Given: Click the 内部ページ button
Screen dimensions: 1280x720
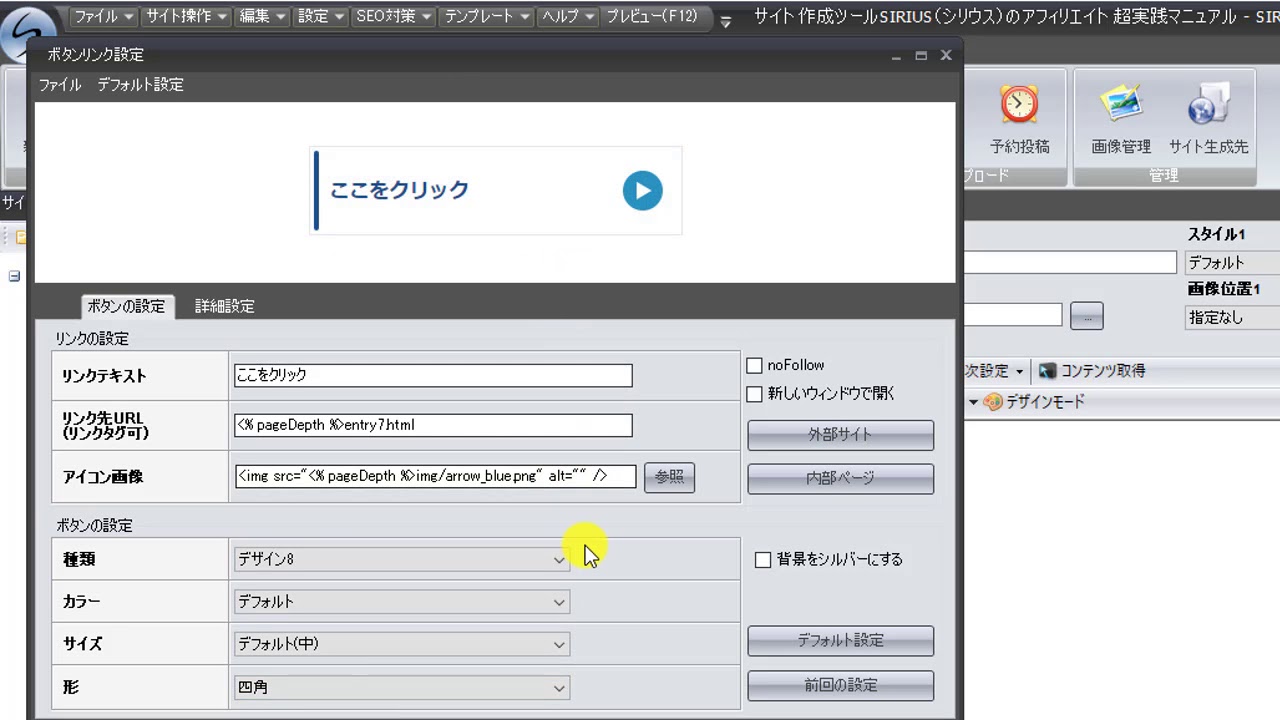Looking at the screenshot, I should pyautogui.click(x=840, y=478).
